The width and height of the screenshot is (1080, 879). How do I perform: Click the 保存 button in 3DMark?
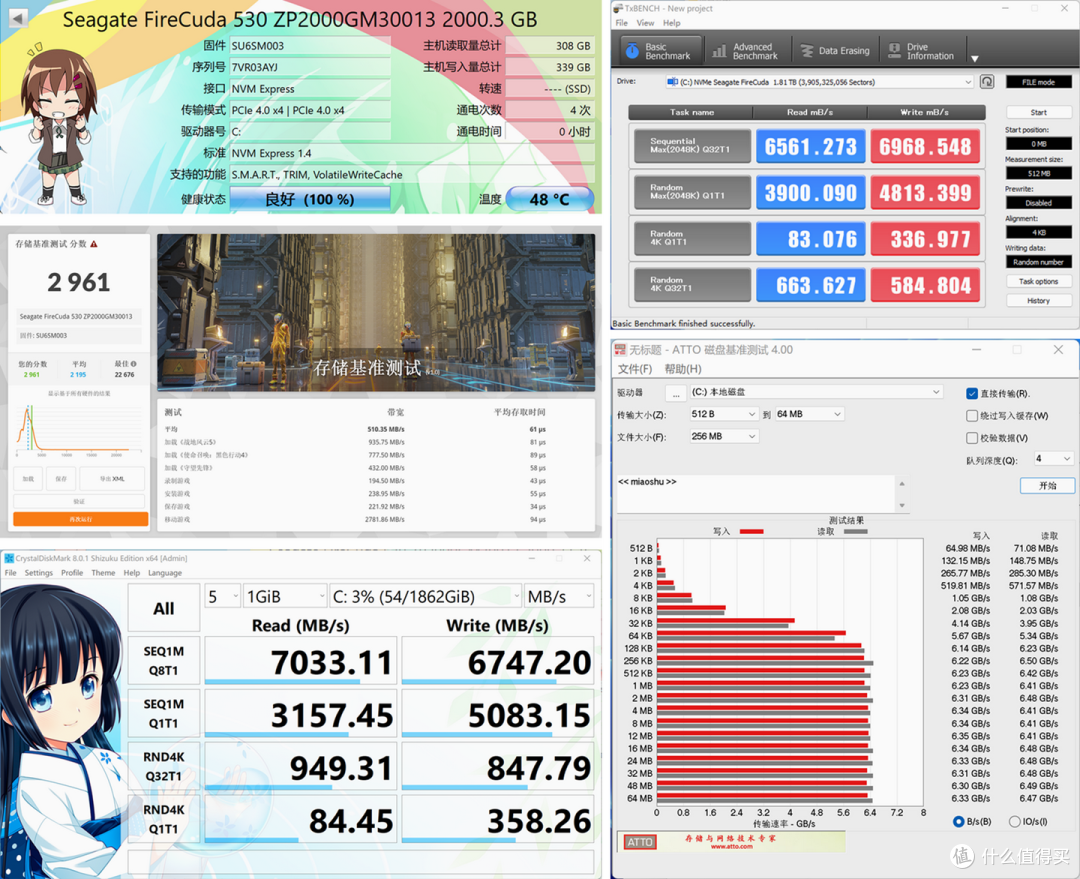pyautogui.click(x=61, y=478)
